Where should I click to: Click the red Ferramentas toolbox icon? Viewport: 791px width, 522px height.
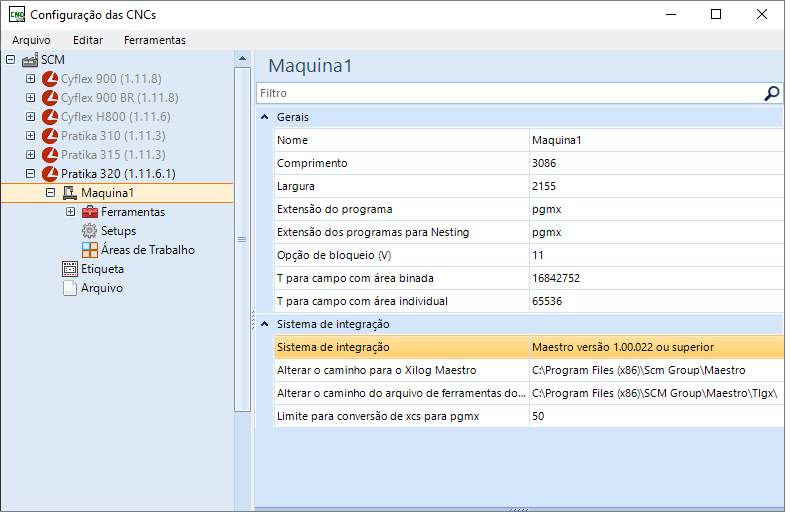(90, 212)
